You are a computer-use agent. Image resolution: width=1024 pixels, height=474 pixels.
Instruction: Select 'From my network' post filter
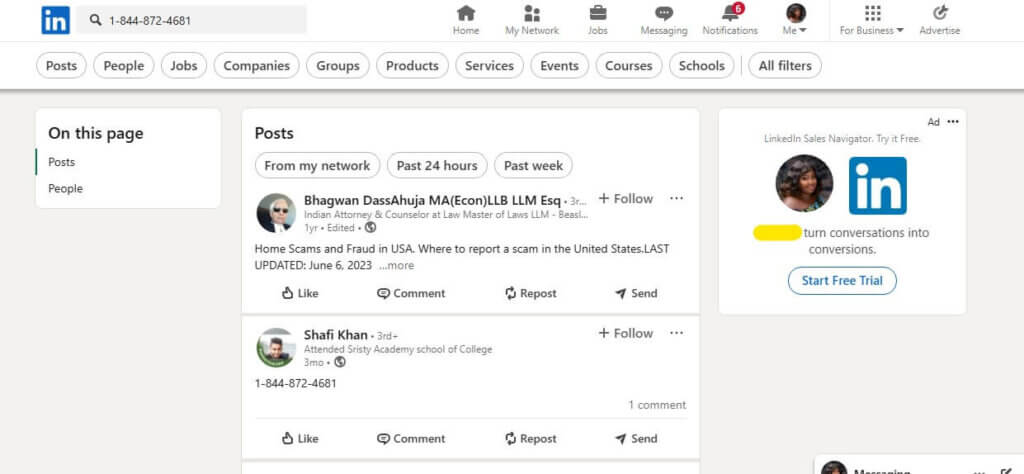pos(317,165)
